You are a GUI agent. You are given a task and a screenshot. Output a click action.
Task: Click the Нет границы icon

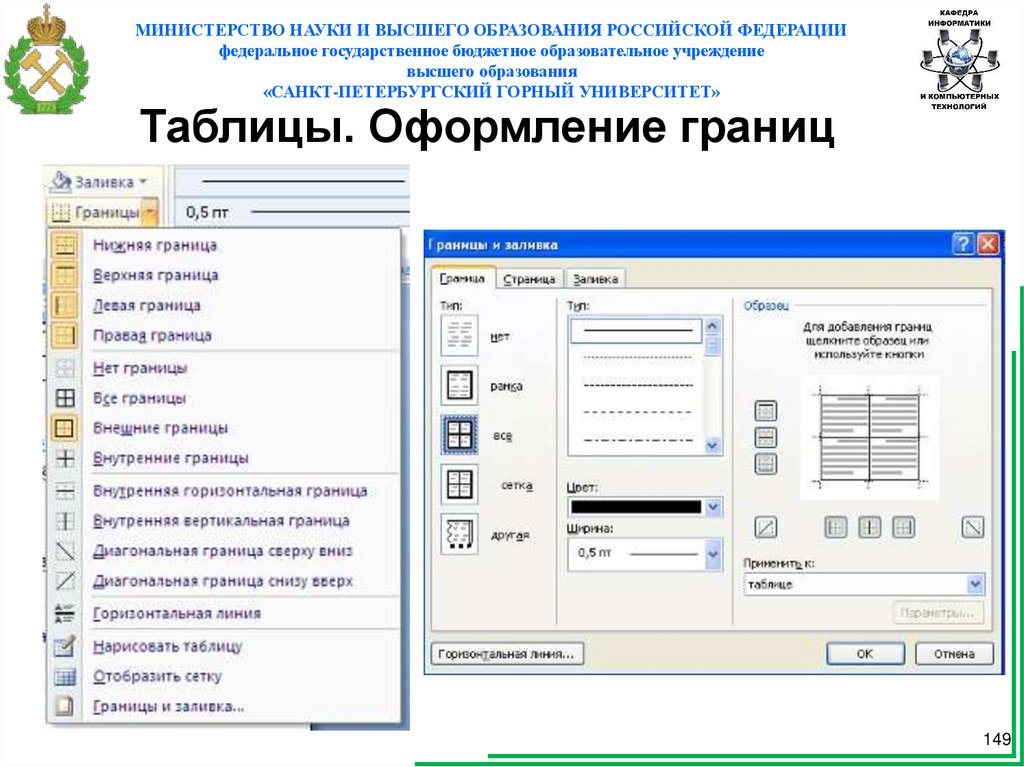coord(65,368)
